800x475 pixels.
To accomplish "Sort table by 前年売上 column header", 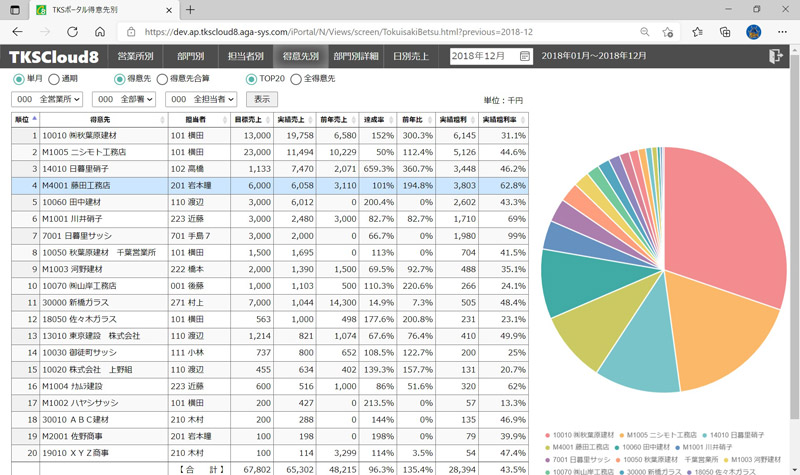I will coord(337,119).
